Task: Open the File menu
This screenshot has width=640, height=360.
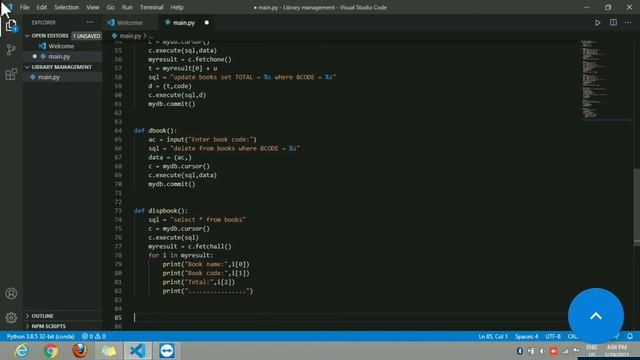Action: pos(24,7)
